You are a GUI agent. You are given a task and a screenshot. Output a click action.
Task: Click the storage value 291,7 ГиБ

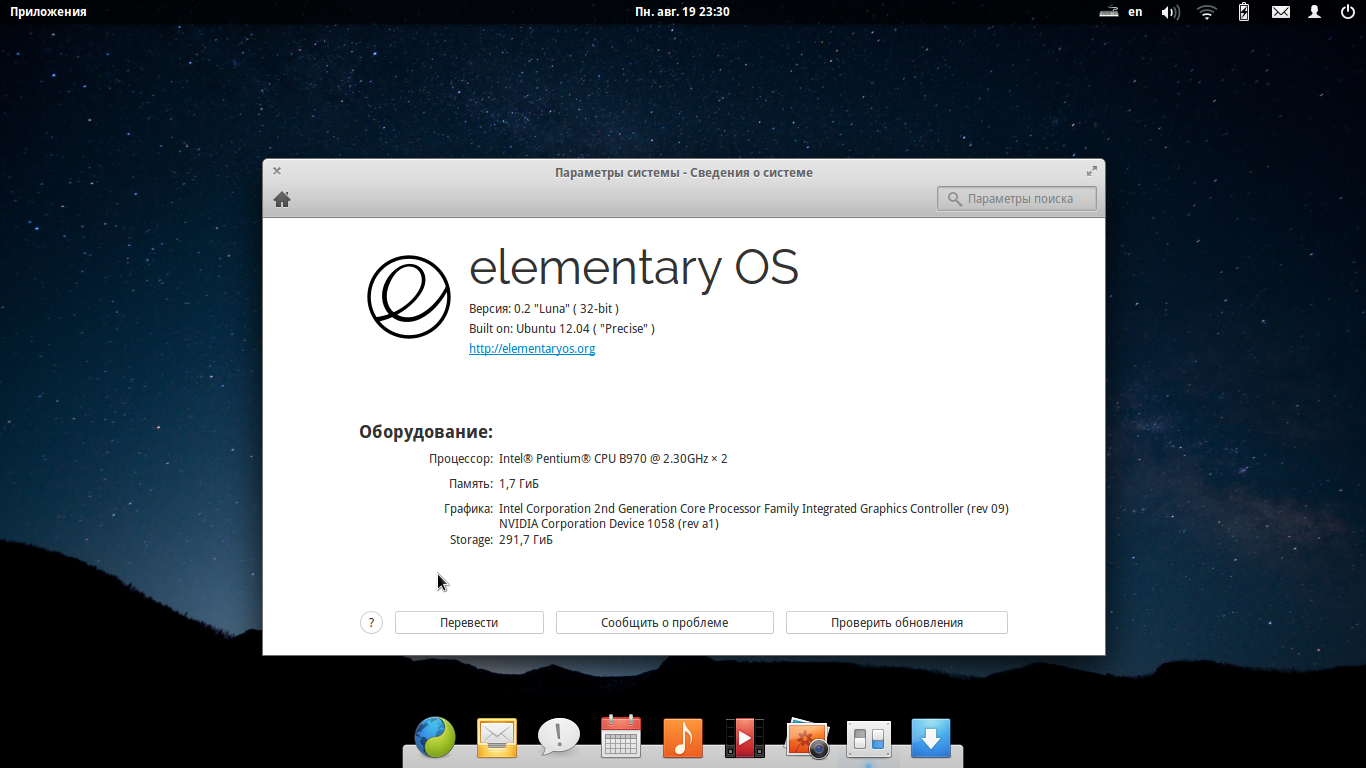tap(526, 540)
